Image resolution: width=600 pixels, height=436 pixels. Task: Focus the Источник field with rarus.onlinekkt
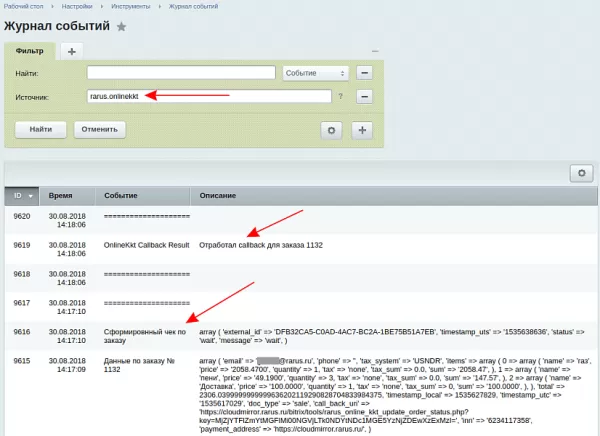[x=209, y=96]
